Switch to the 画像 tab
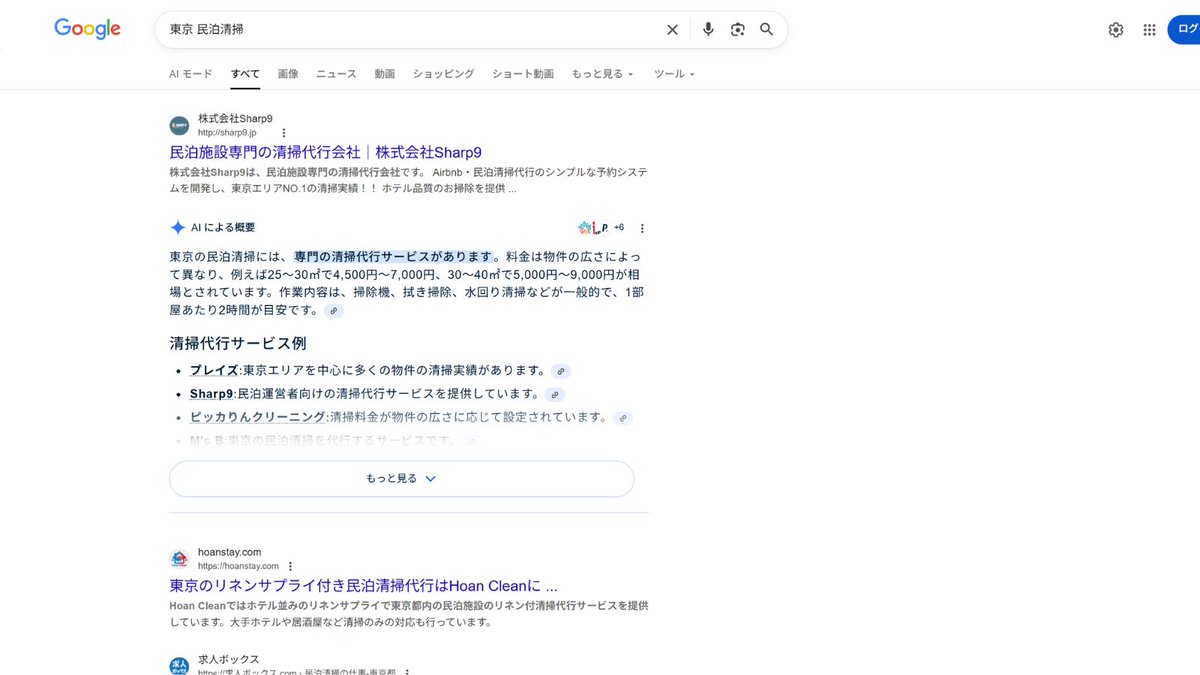 coord(288,74)
